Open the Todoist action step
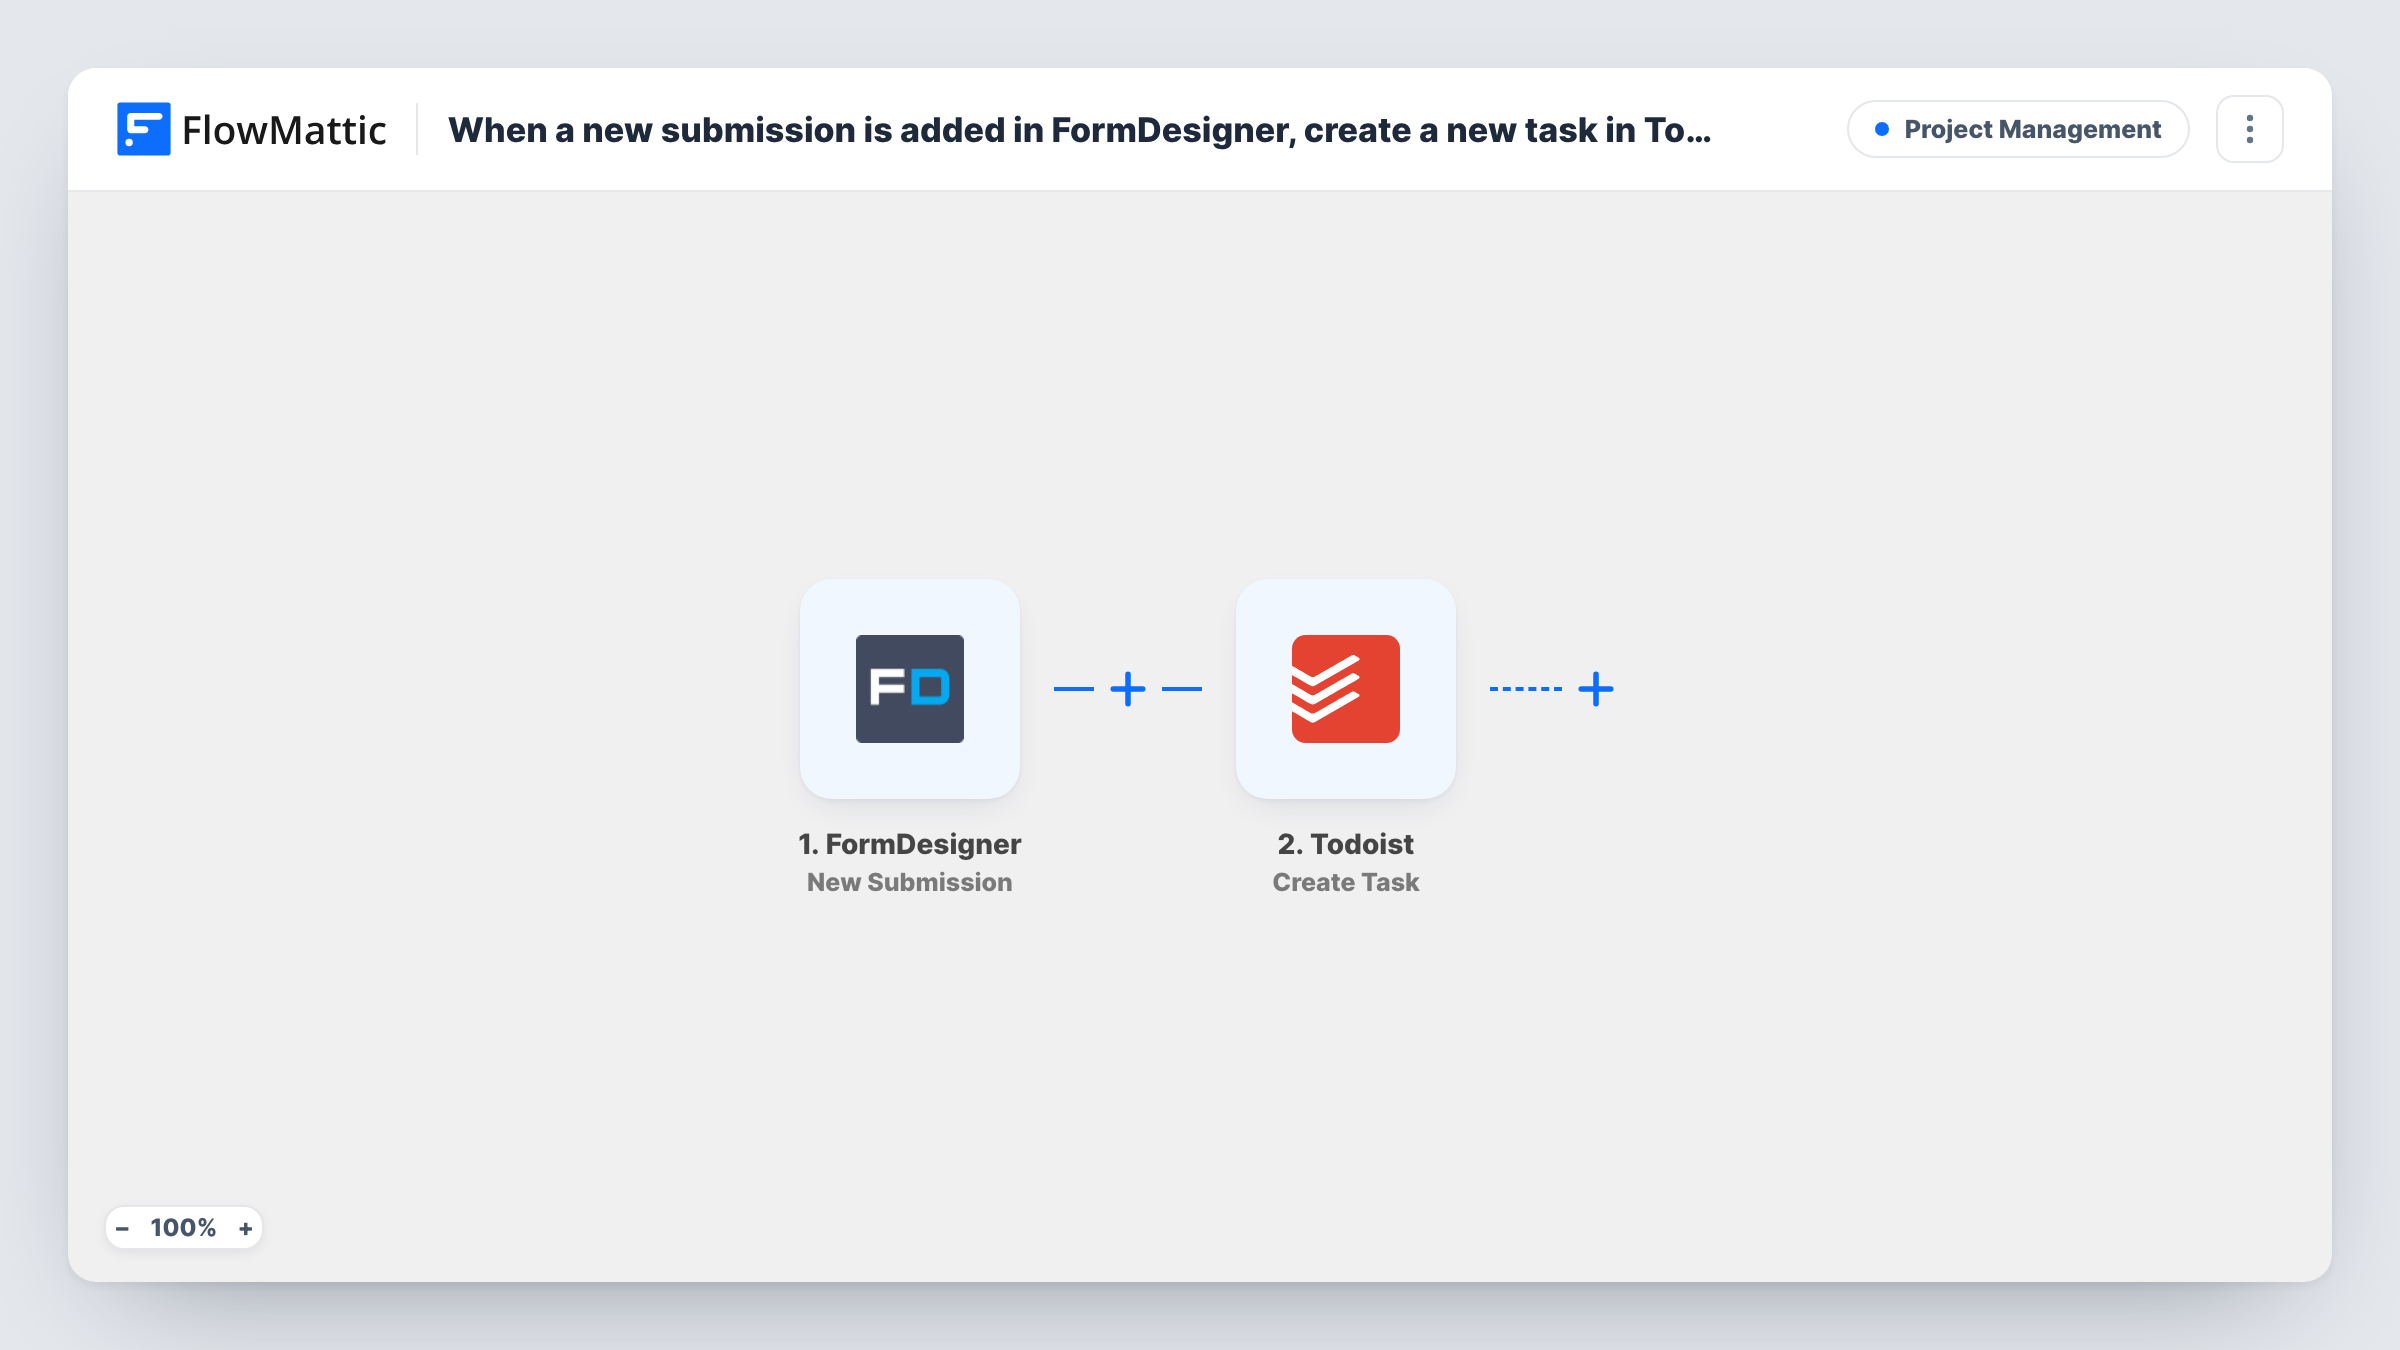 click(1346, 689)
